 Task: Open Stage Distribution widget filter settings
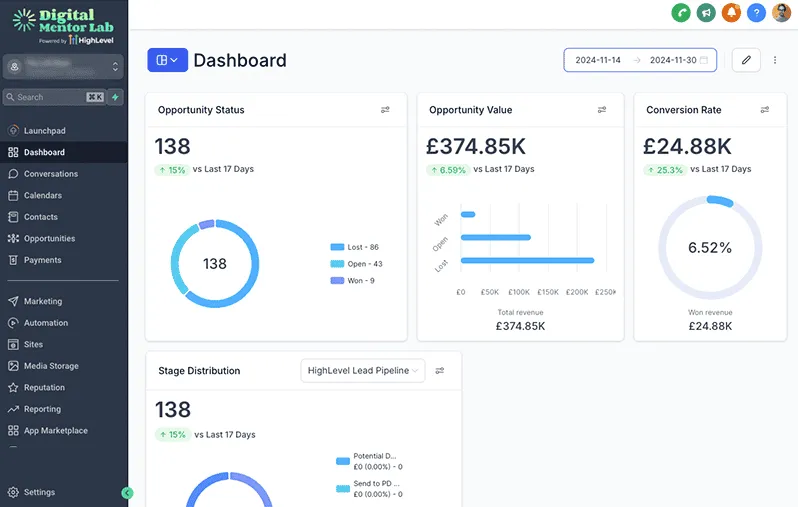[x=440, y=371]
